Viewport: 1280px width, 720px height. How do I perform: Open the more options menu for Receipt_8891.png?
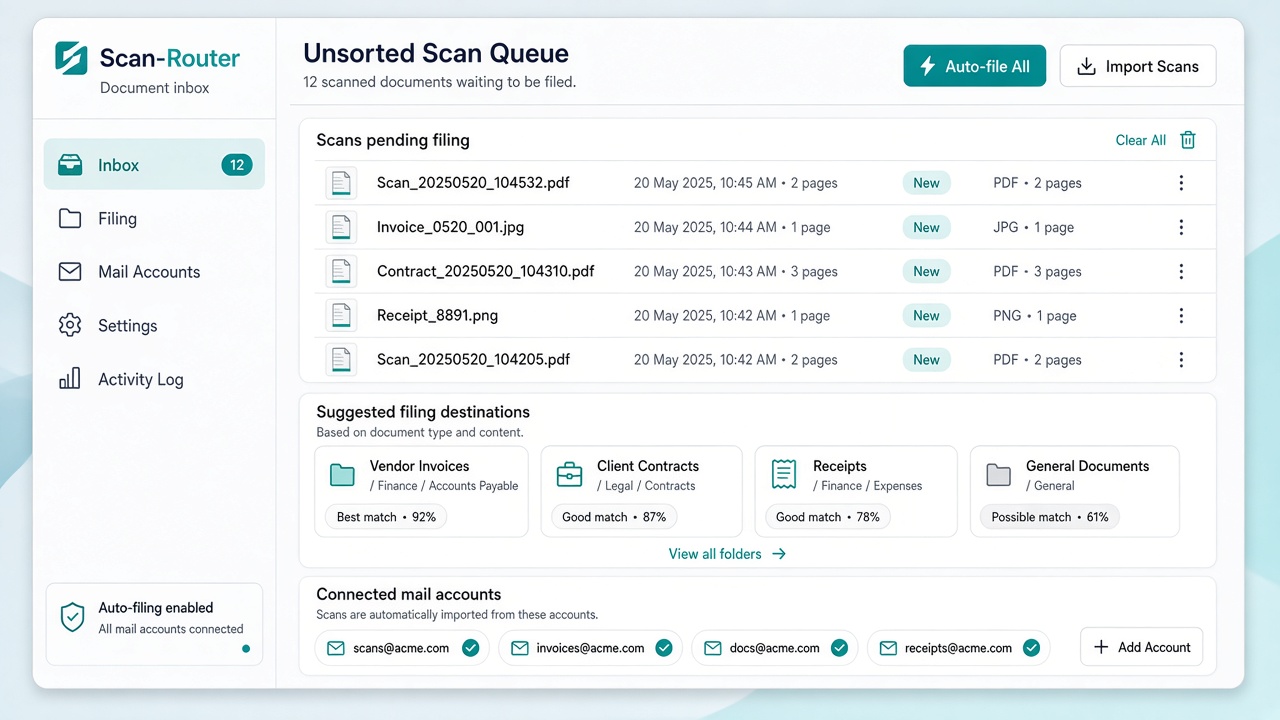point(1181,315)
